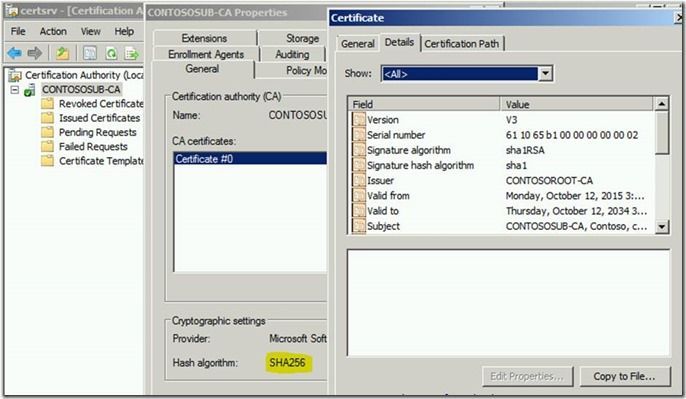Click the blue Back arrow in certsrv toolbar
Screen dimensions: 686x399
14,53
